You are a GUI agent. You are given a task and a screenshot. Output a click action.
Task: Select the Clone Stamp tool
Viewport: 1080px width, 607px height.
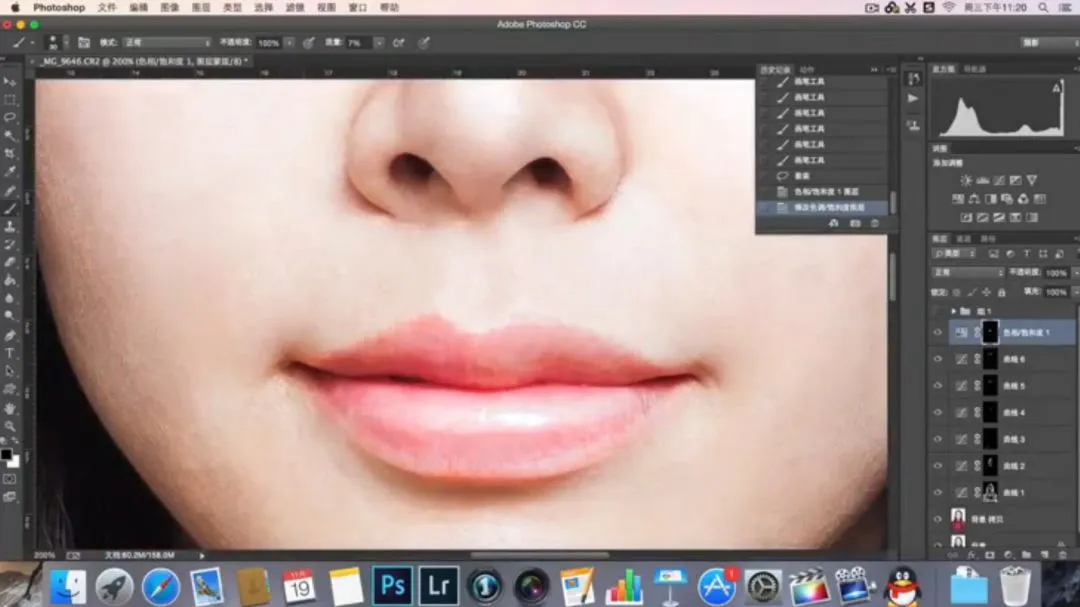tap(10, 227)
